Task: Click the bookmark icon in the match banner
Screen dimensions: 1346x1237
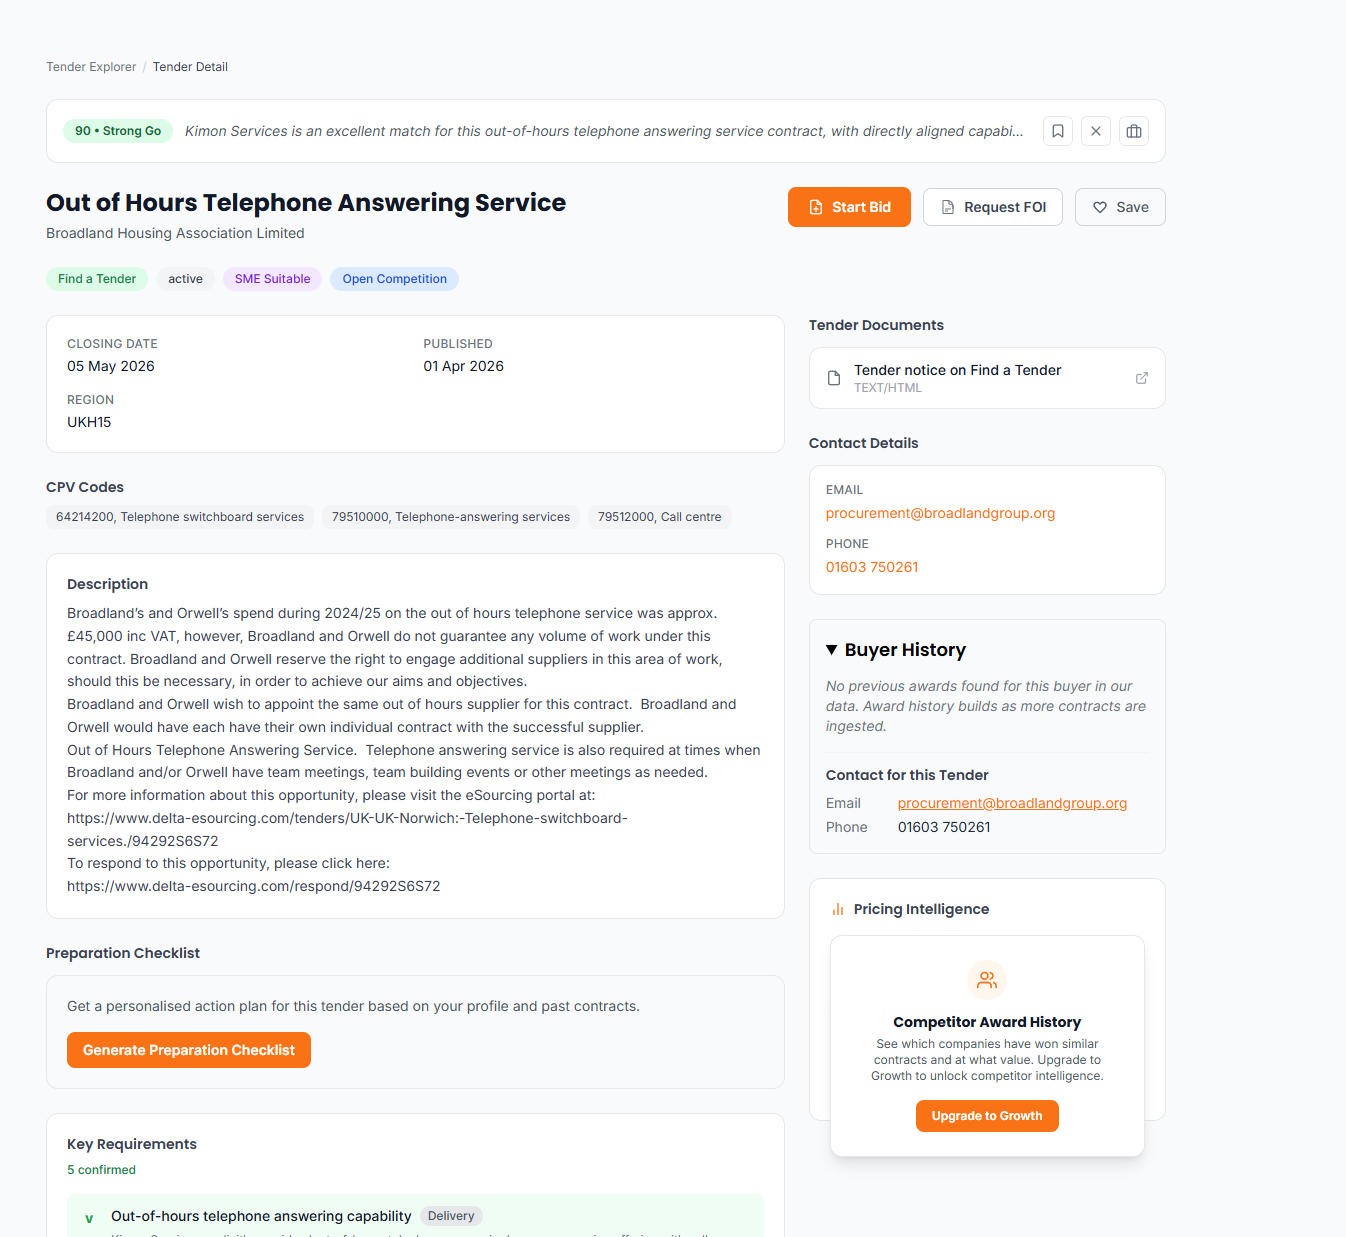Action: 1058,131
